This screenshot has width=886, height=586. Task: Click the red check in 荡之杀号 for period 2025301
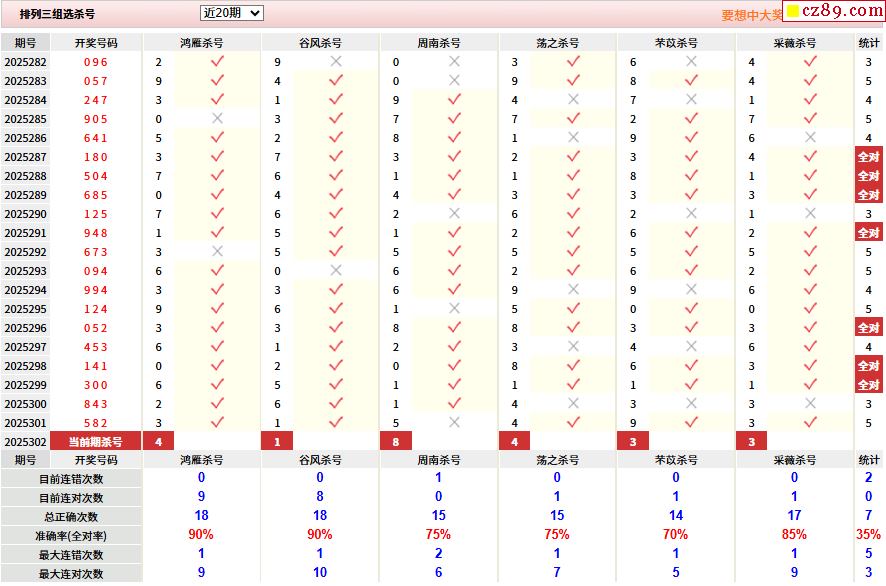point(573,422)
